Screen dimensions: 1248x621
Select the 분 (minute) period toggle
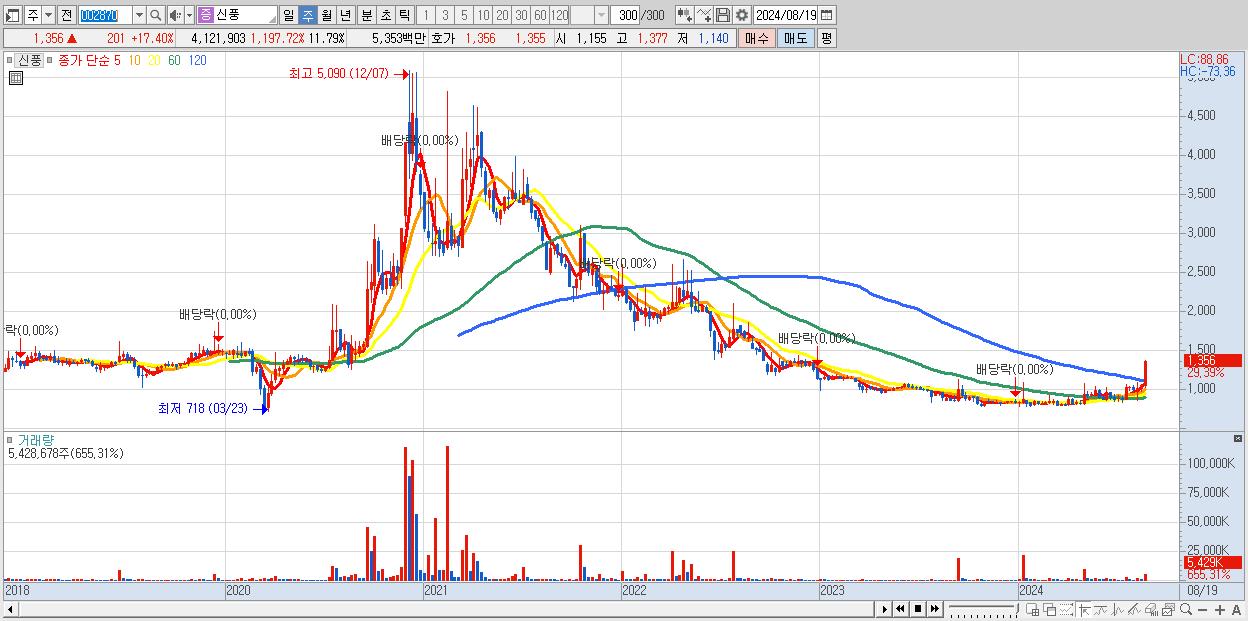[366, 15]
